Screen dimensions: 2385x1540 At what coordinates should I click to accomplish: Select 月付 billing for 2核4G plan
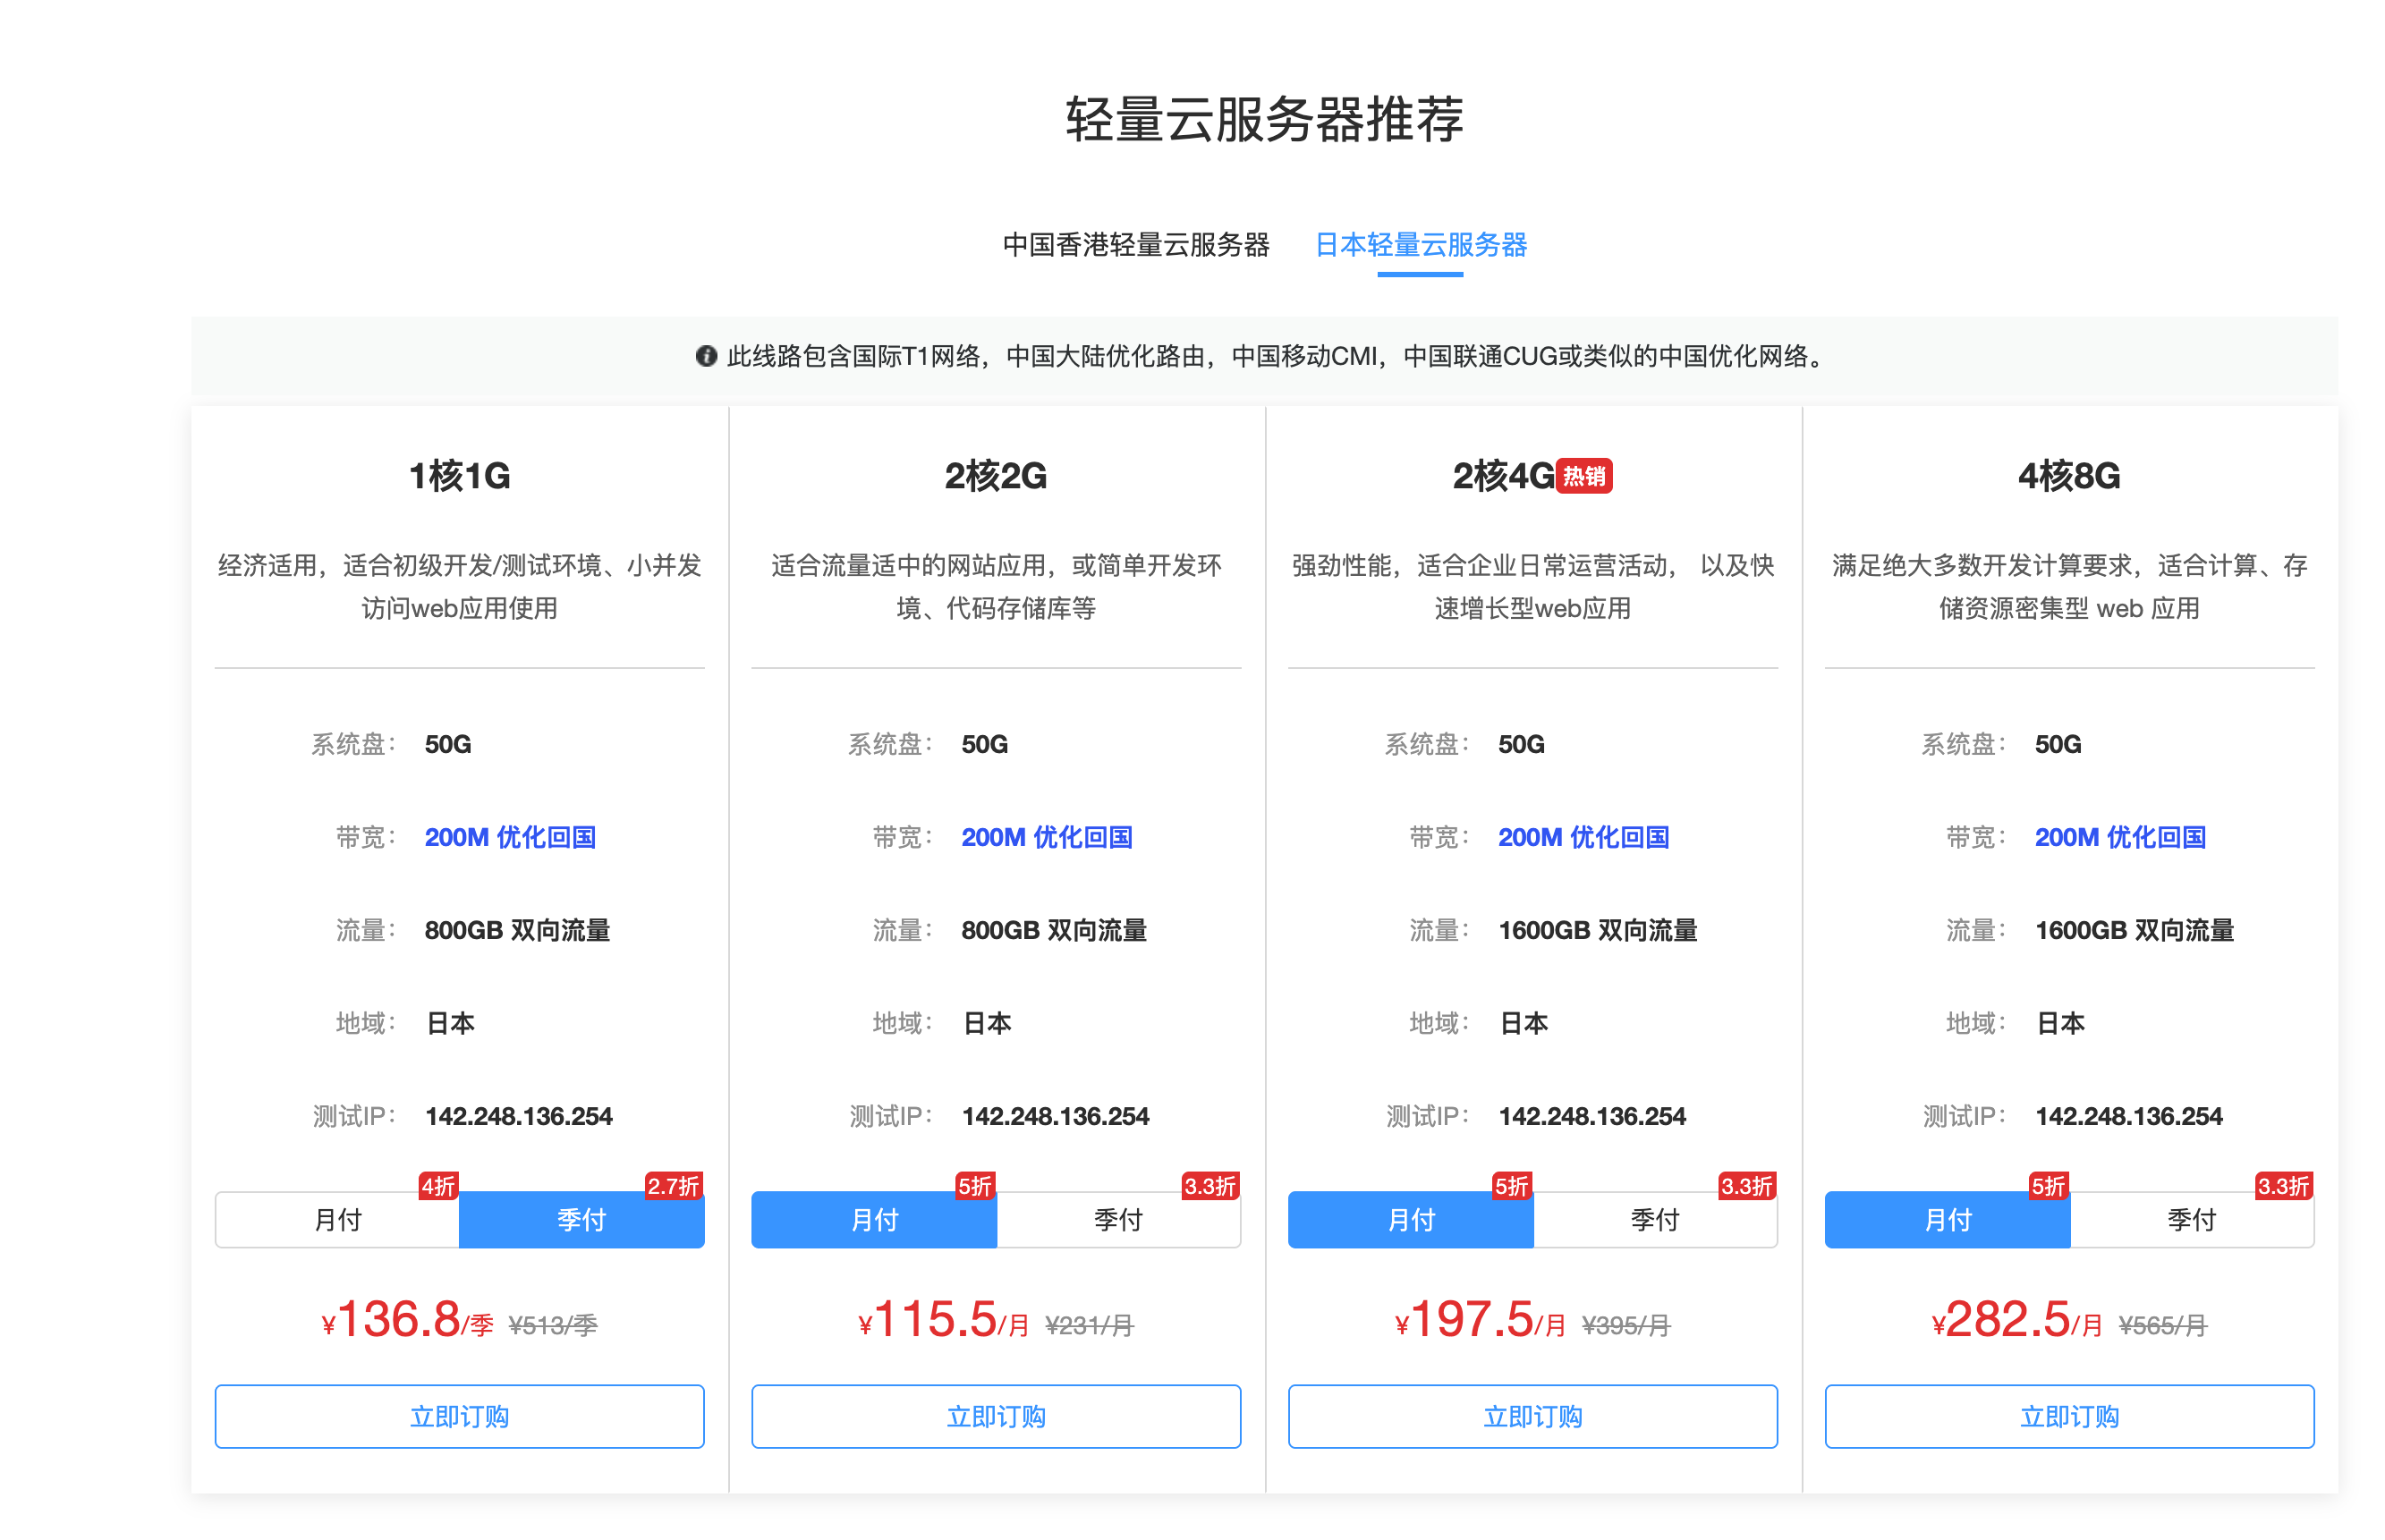coord(1410,1219)
